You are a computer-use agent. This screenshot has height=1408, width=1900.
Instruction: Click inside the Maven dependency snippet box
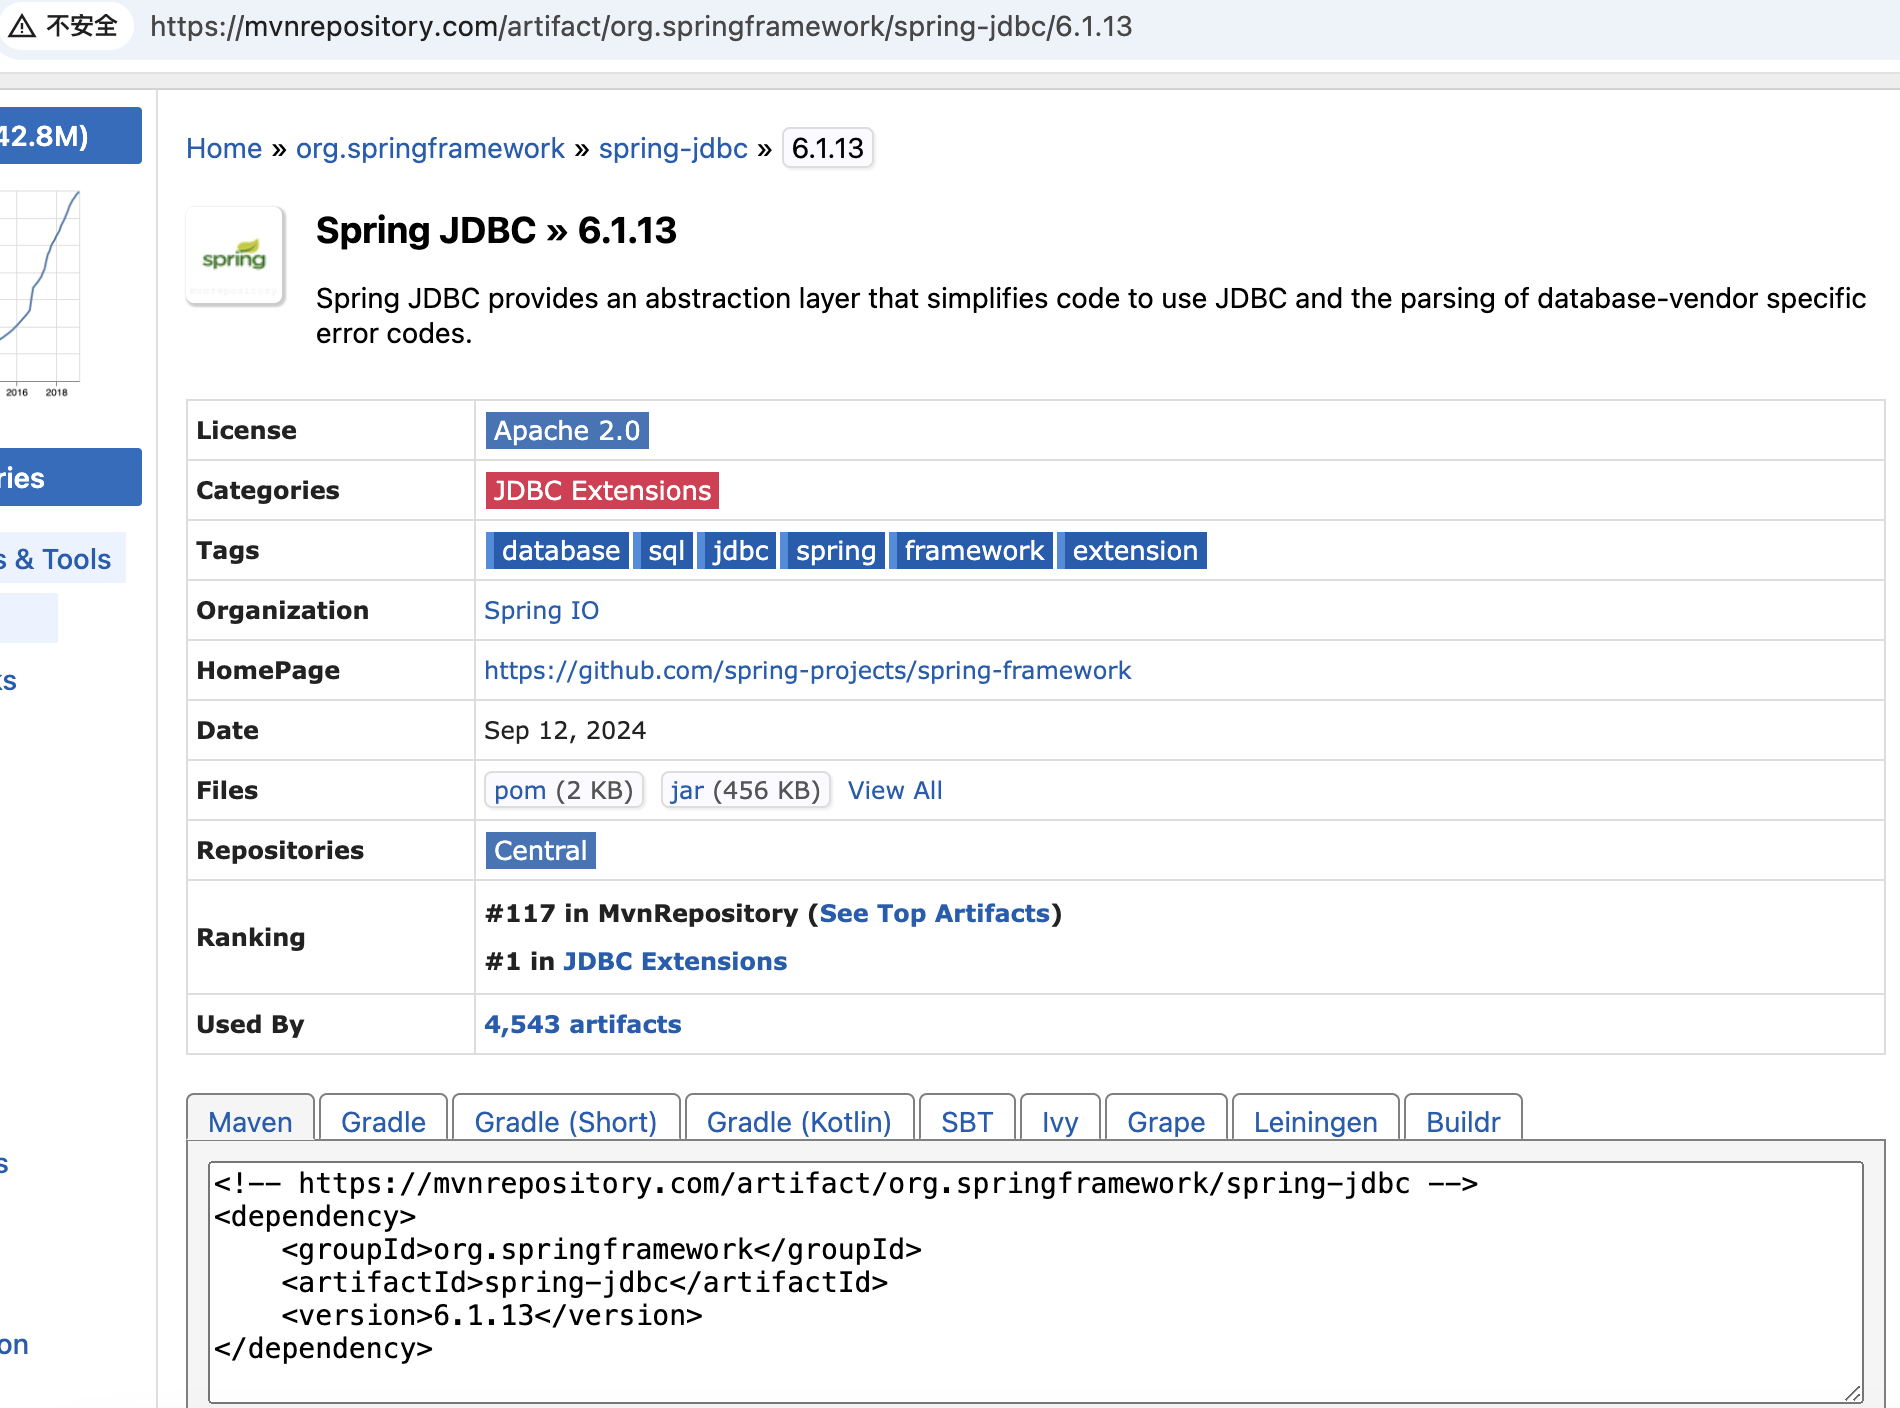click(x=1034, y=1282)
